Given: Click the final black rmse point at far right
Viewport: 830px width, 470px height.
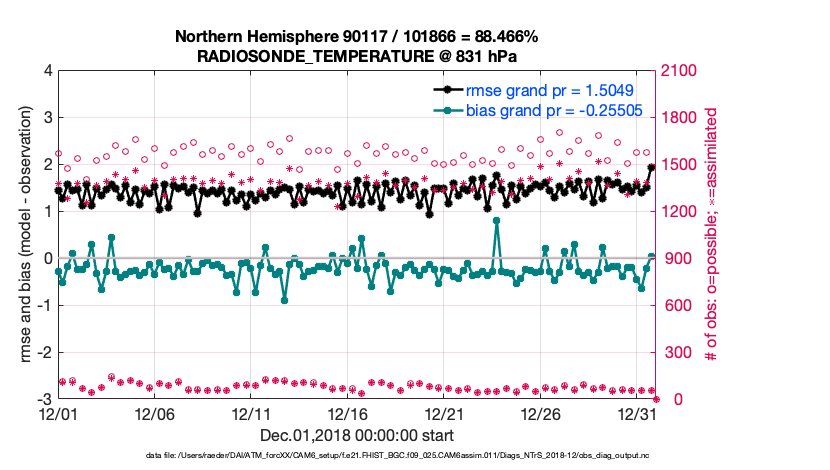Looking at the screenshot, I should coord(652,168).
